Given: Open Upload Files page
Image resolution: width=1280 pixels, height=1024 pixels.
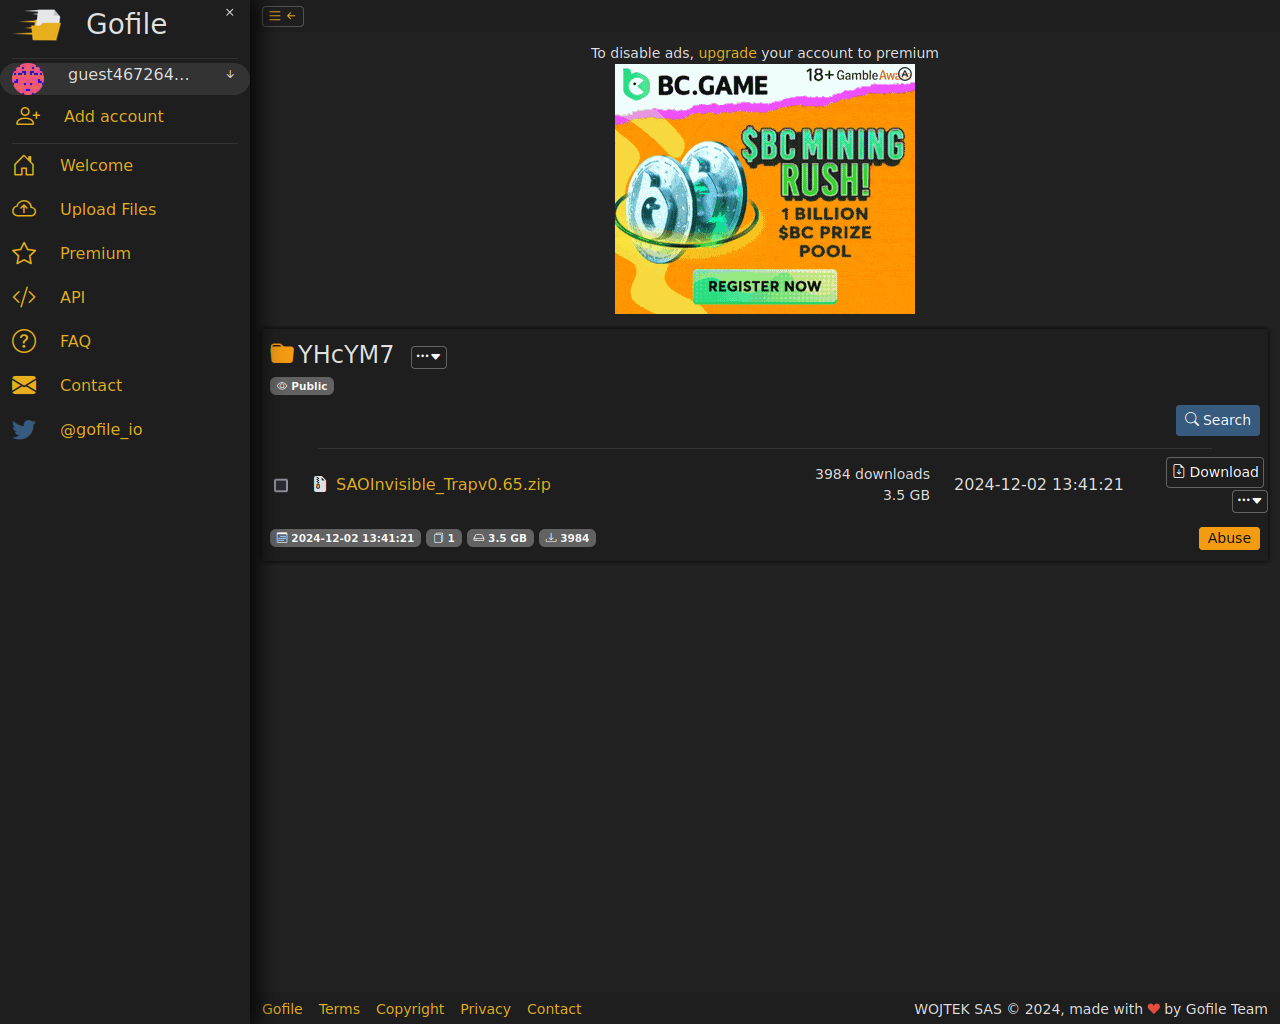Looking at the screenshot, I should pyautogui.click(x=108, y=209).
